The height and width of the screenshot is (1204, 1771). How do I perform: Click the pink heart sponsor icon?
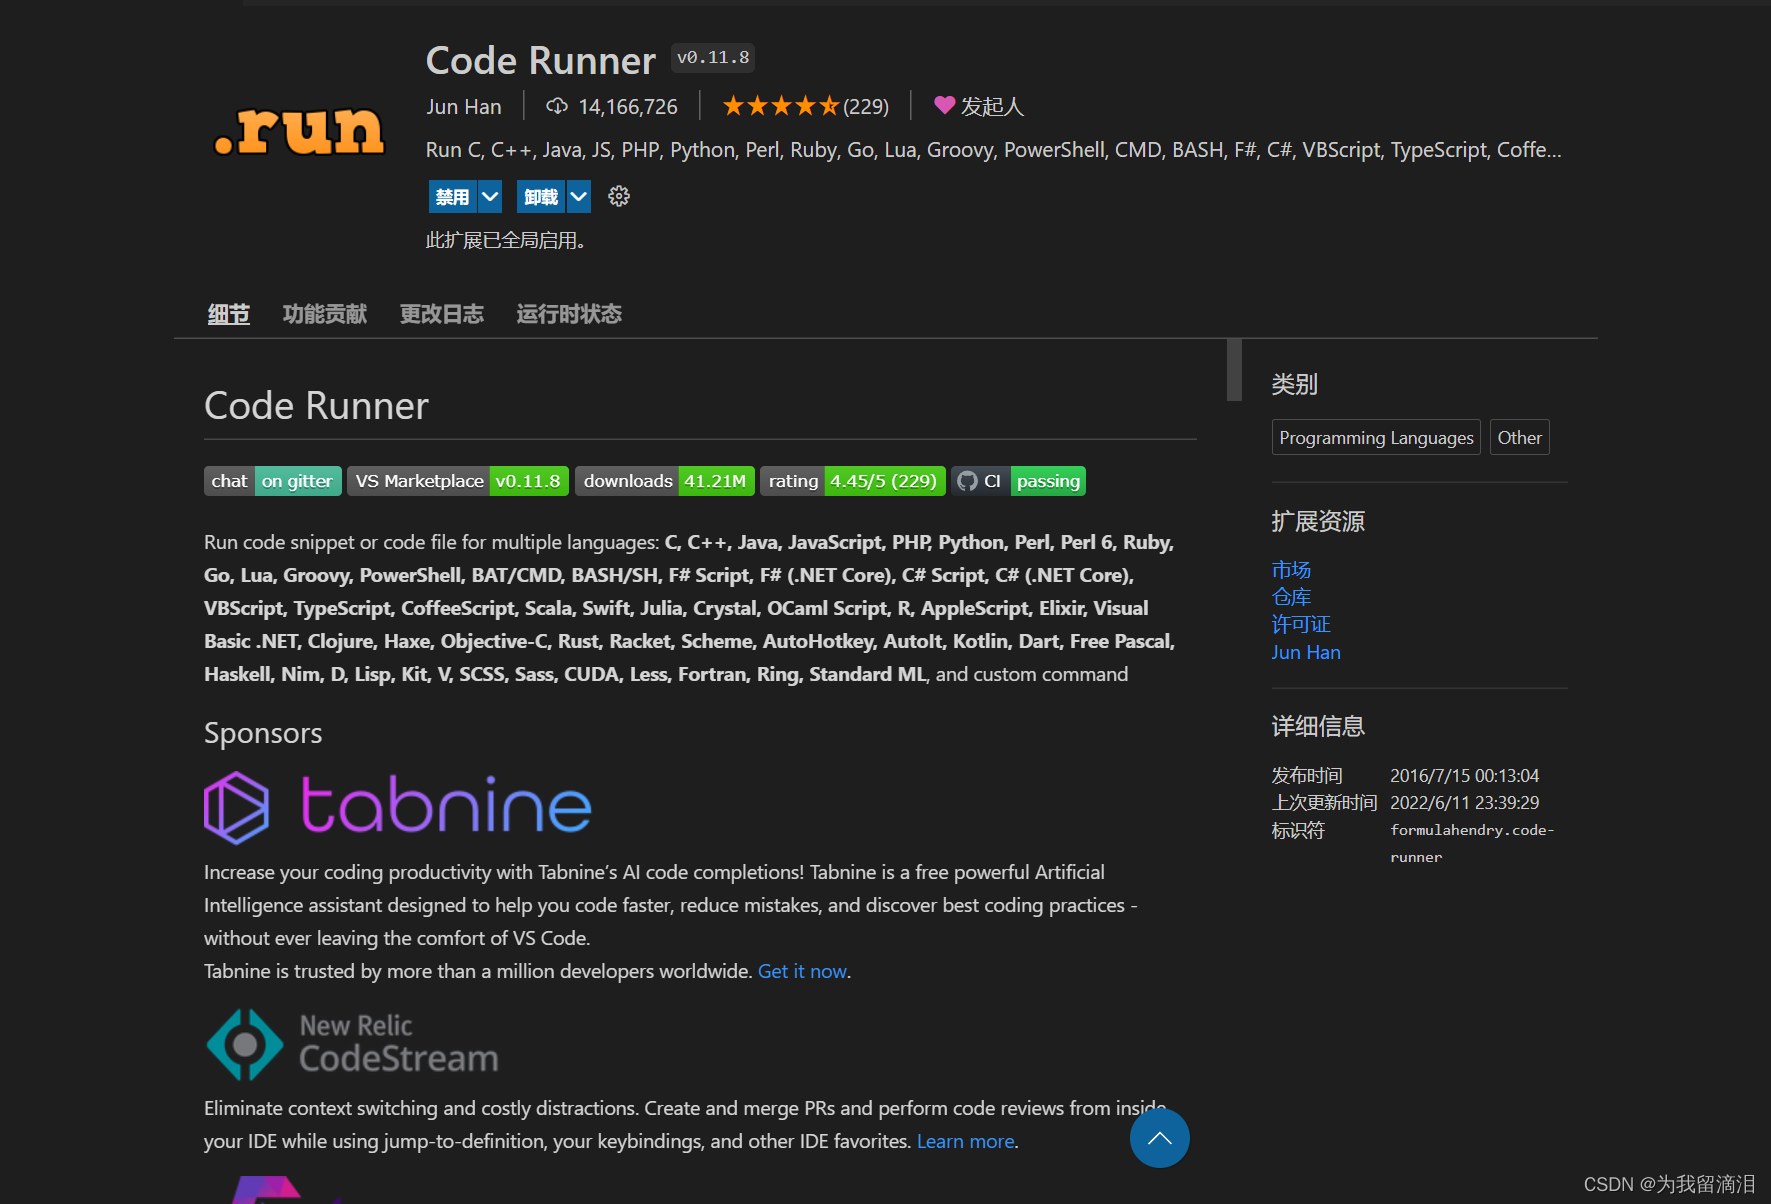click(x=944, y=105)
